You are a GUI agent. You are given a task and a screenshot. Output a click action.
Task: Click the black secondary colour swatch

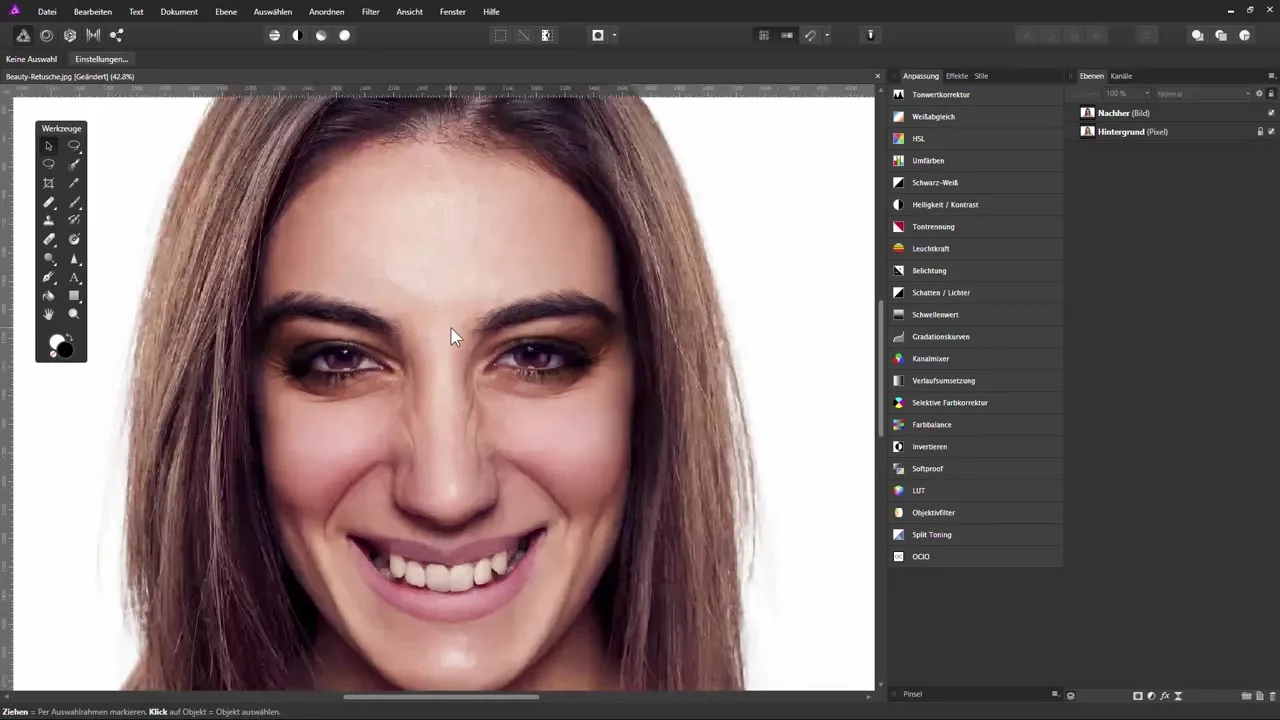point(66,350)
